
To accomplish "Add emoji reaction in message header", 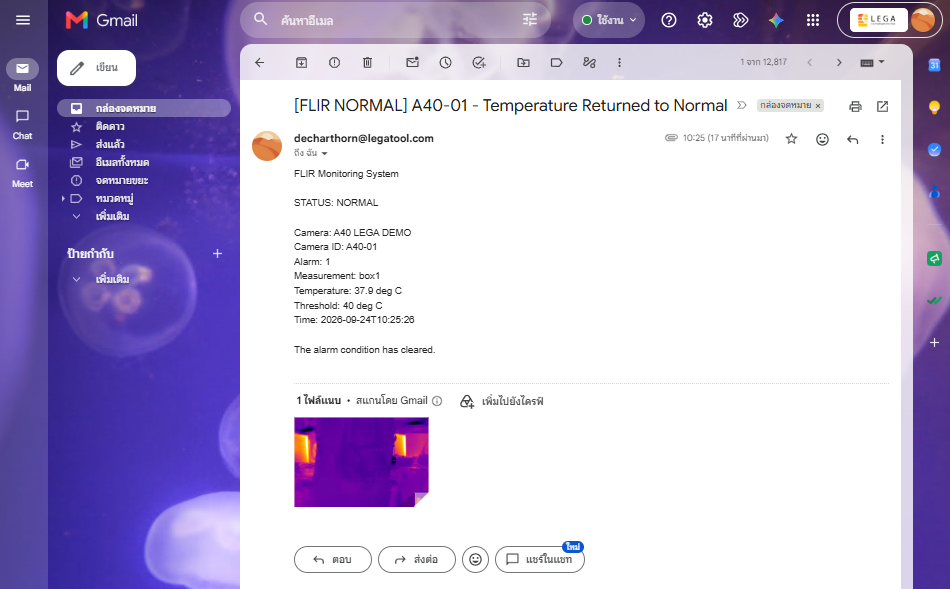I will (822, 139).
